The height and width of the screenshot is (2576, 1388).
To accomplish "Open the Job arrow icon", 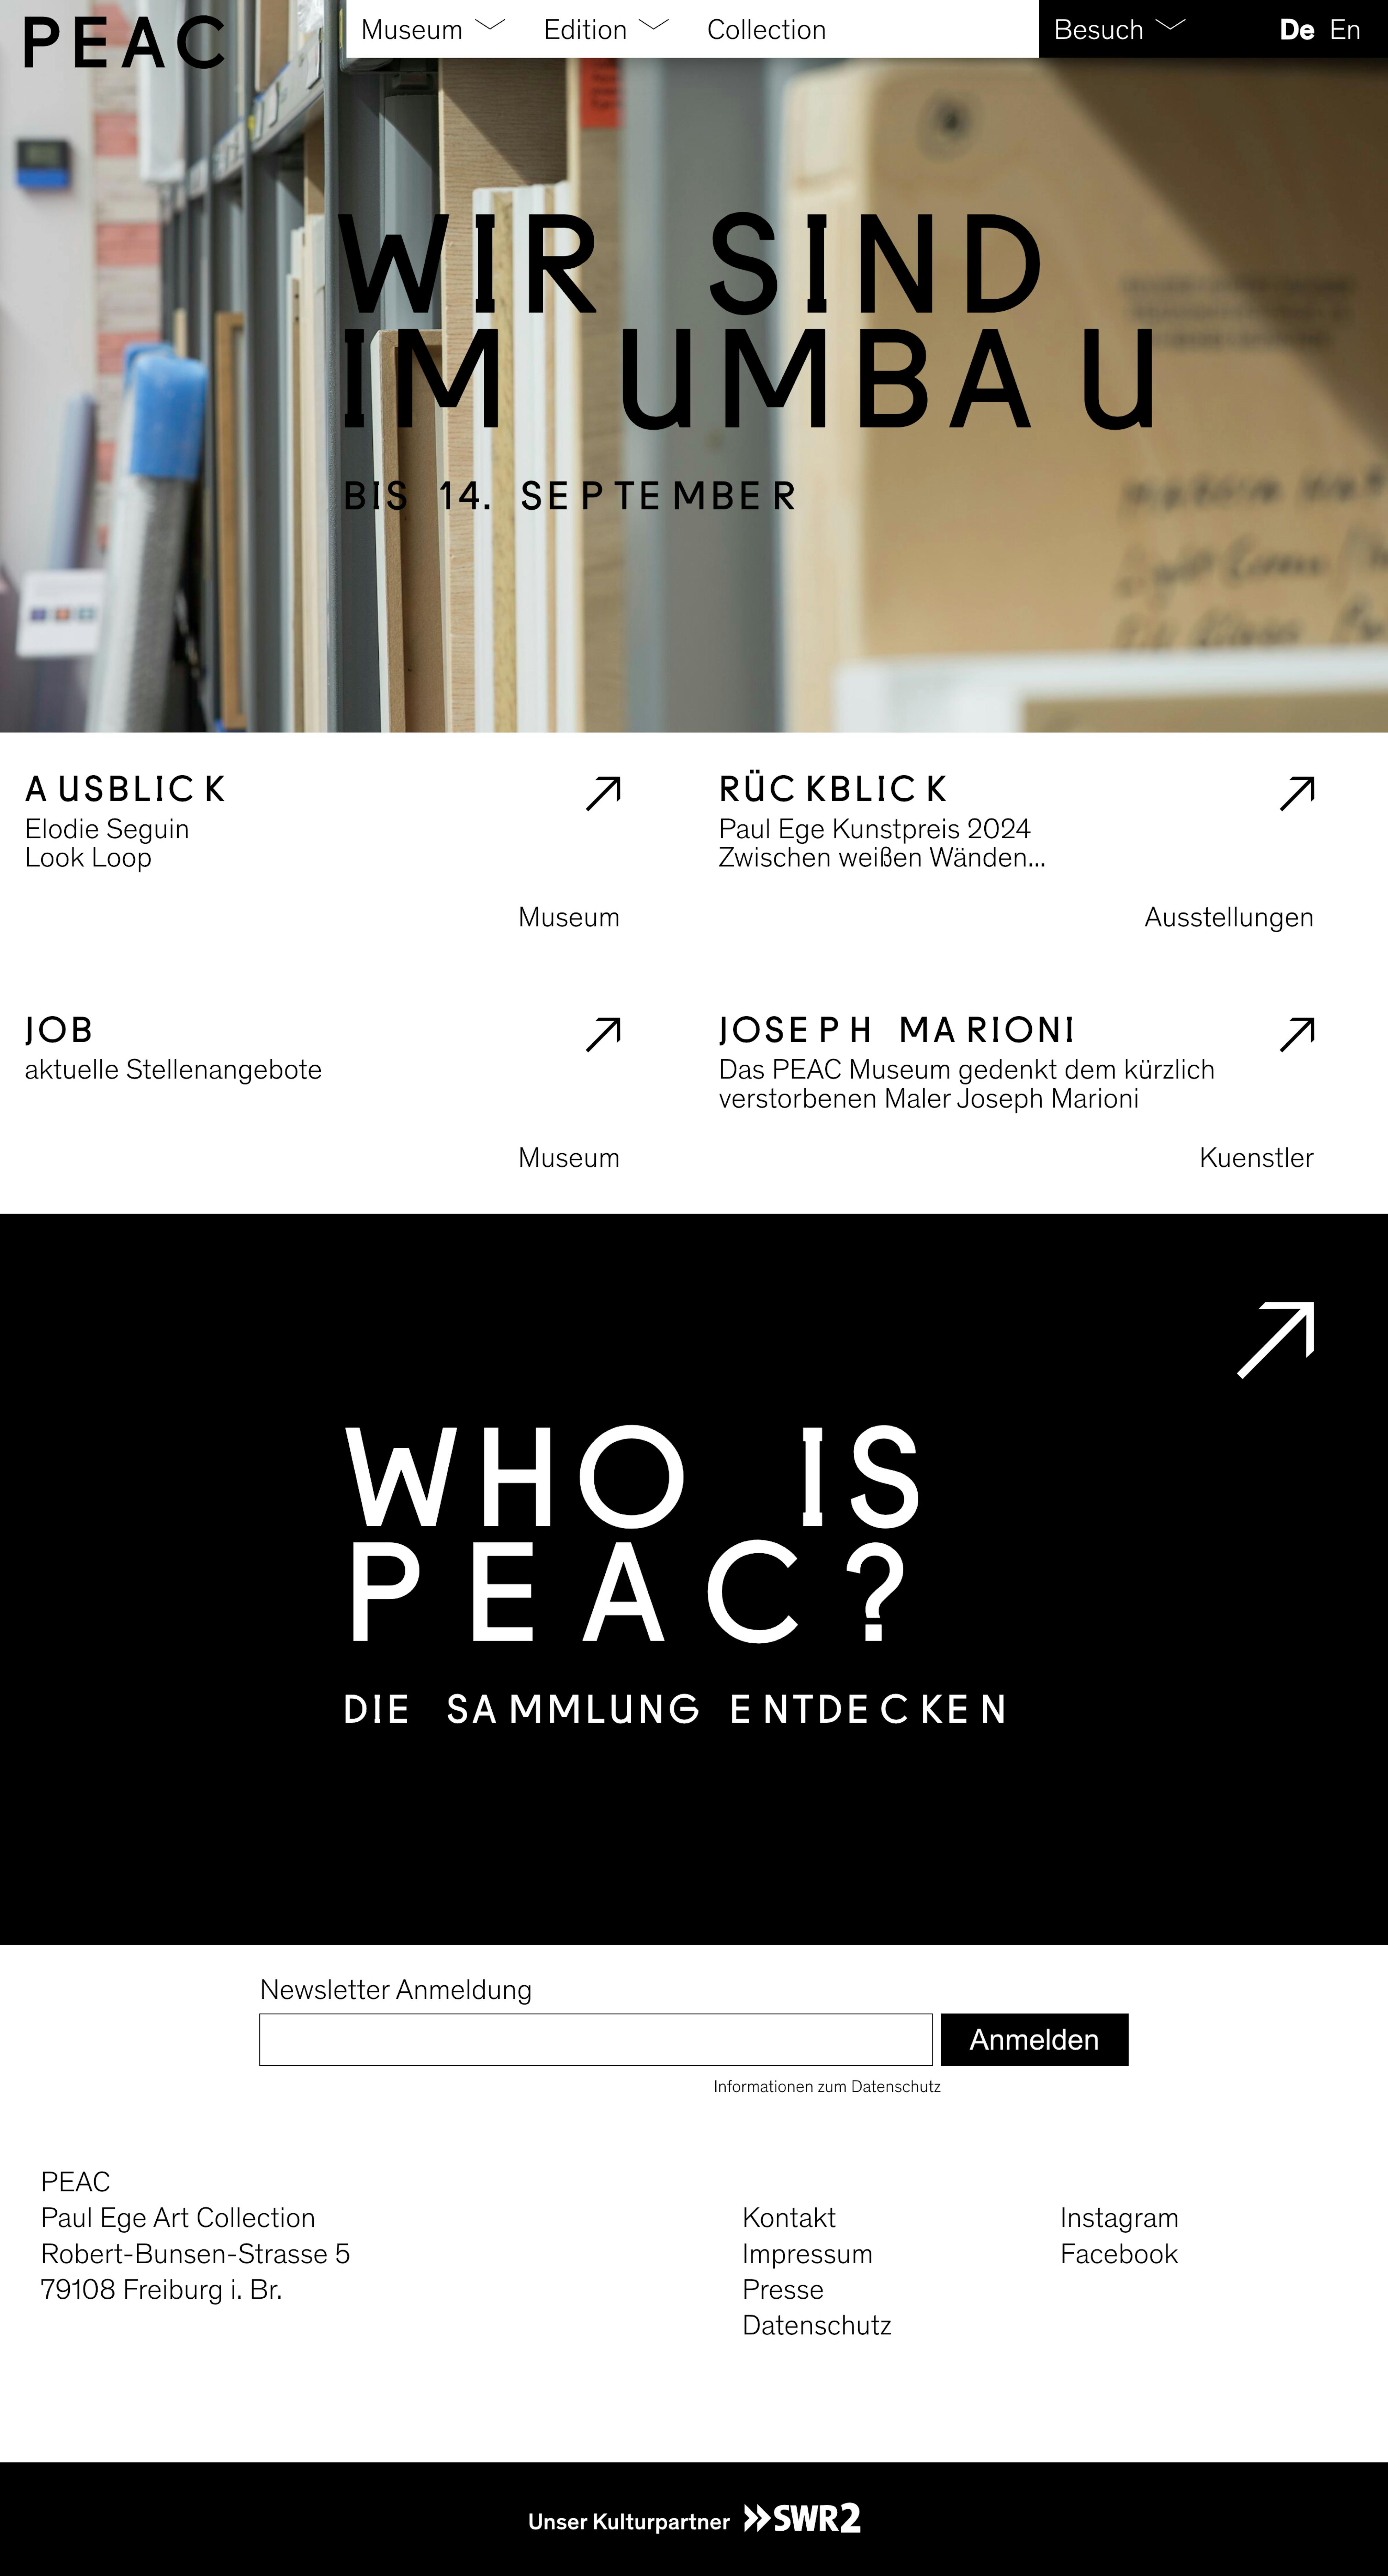I will click(x=603, y=1034).
